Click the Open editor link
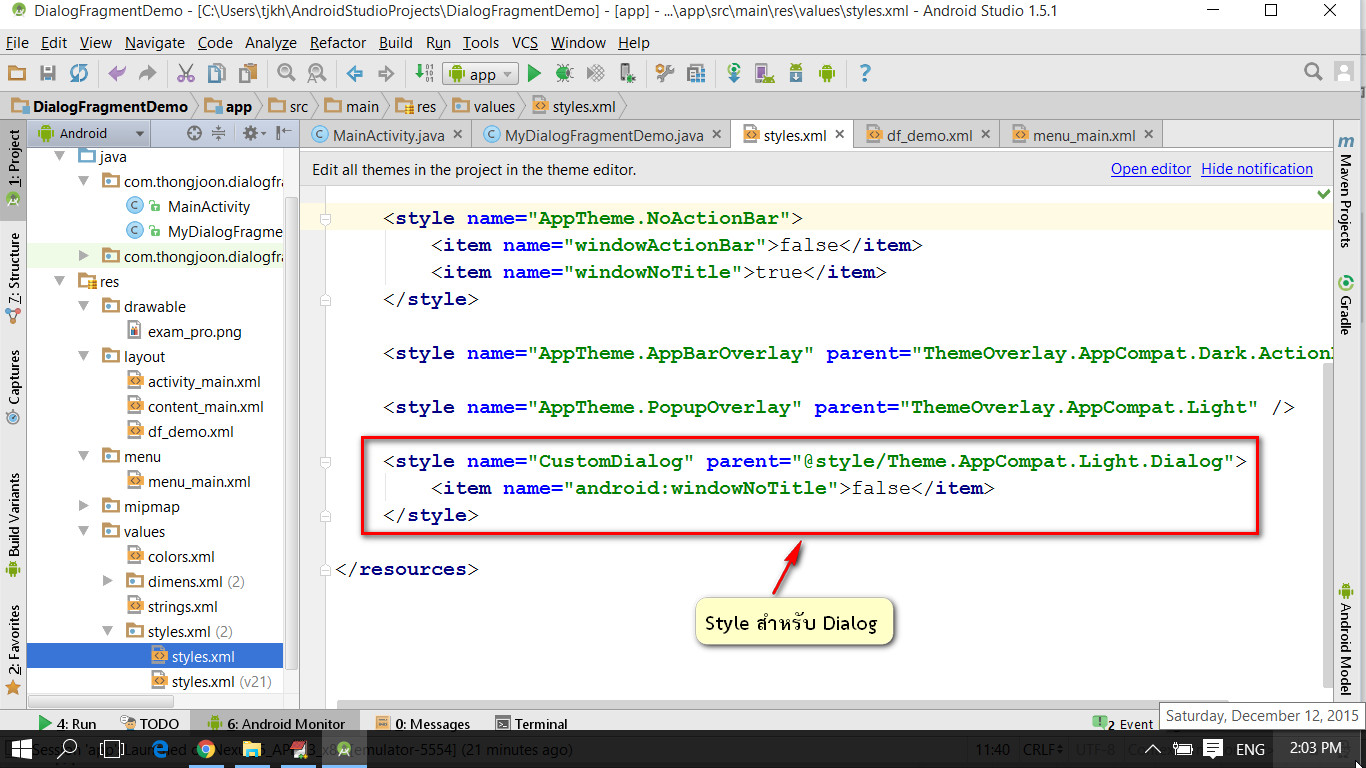 [x=1150, y=168]
